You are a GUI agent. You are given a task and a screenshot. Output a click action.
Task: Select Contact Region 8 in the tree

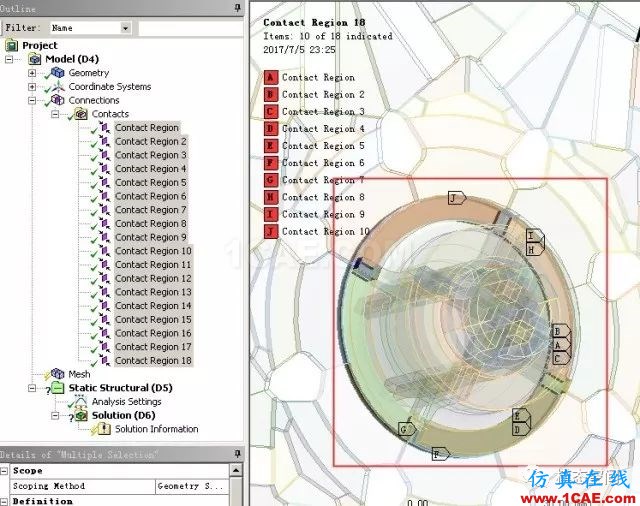(x=151, y=224)
